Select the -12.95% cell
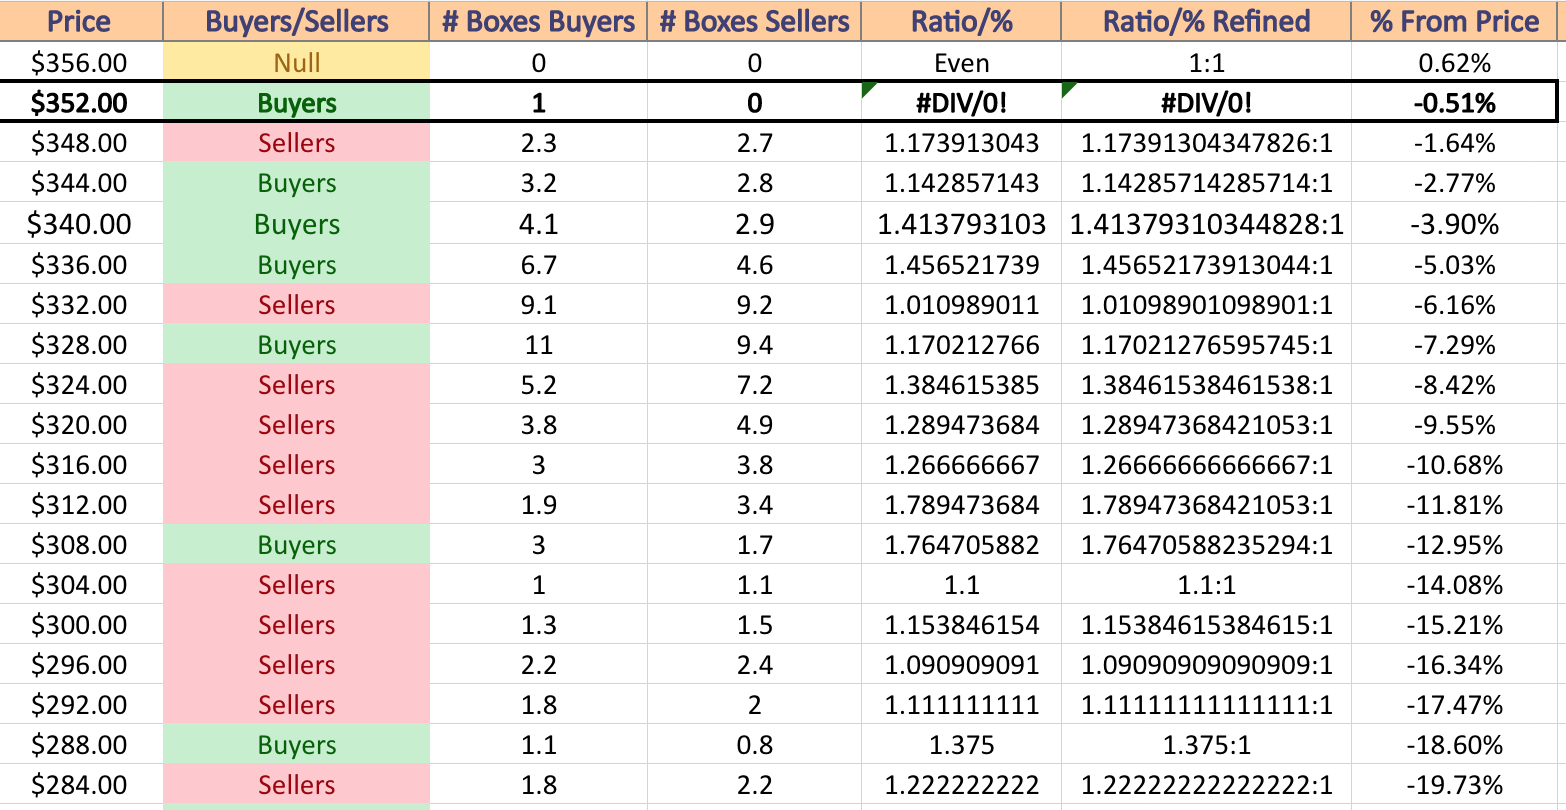Screen dimensions: 1566x810 [x=1455, y=545]
